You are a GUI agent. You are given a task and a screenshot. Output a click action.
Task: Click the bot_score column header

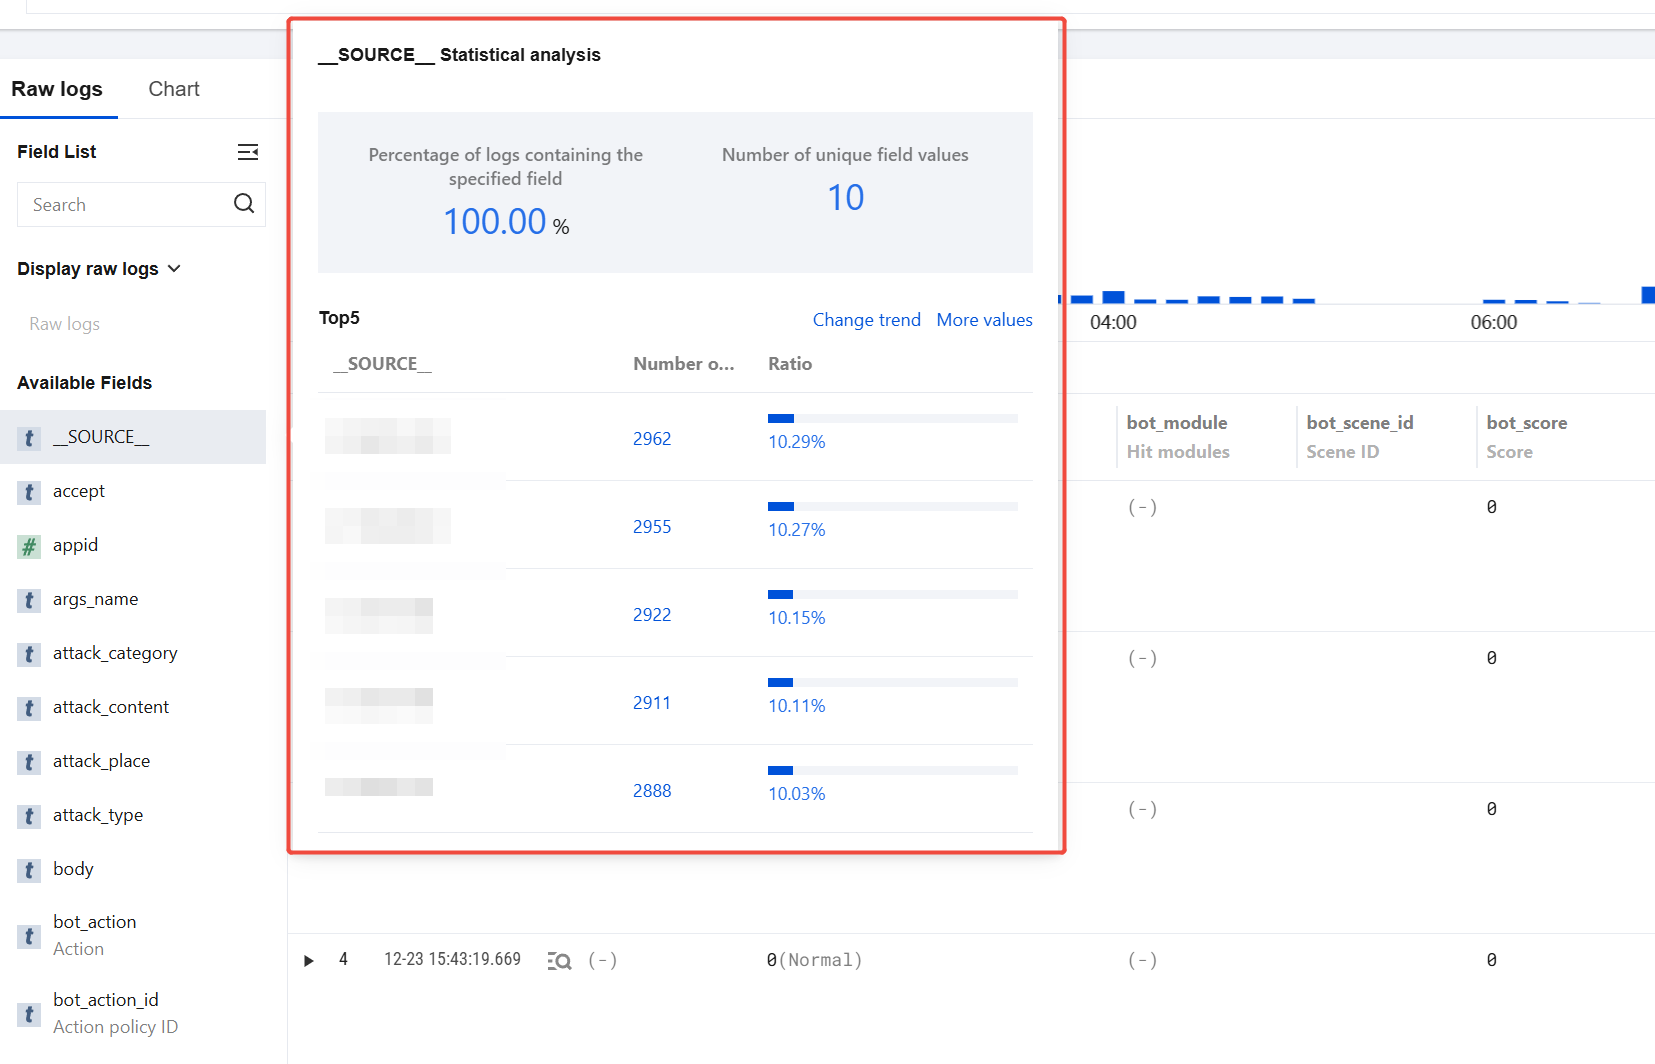click(1526, 423)
